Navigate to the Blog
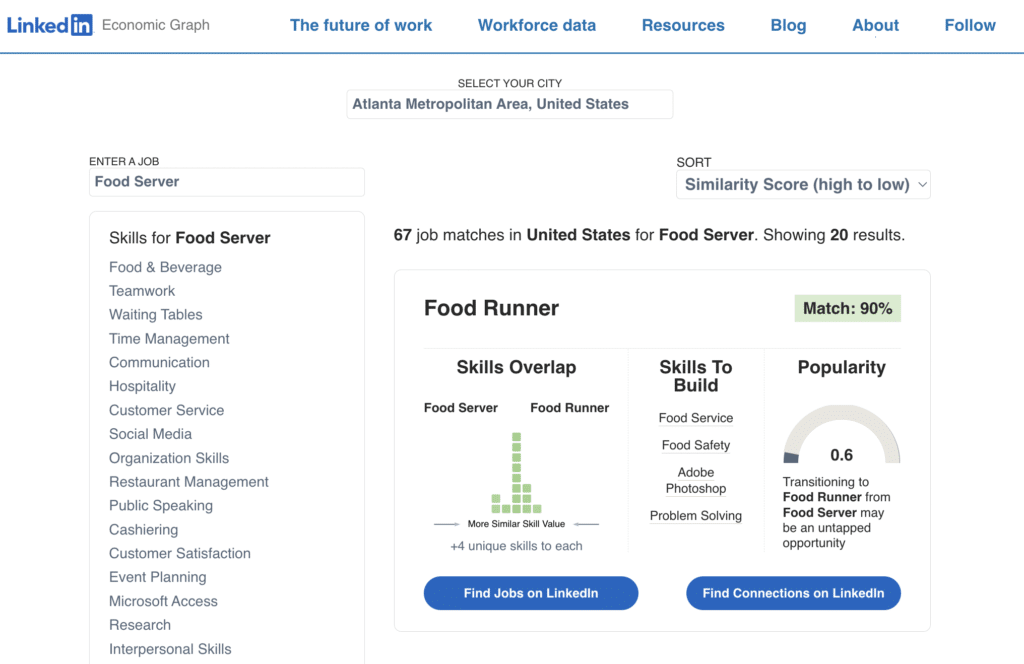This screenshot has height=664, width=1024. pyautogui.click(x=788, y=25)
